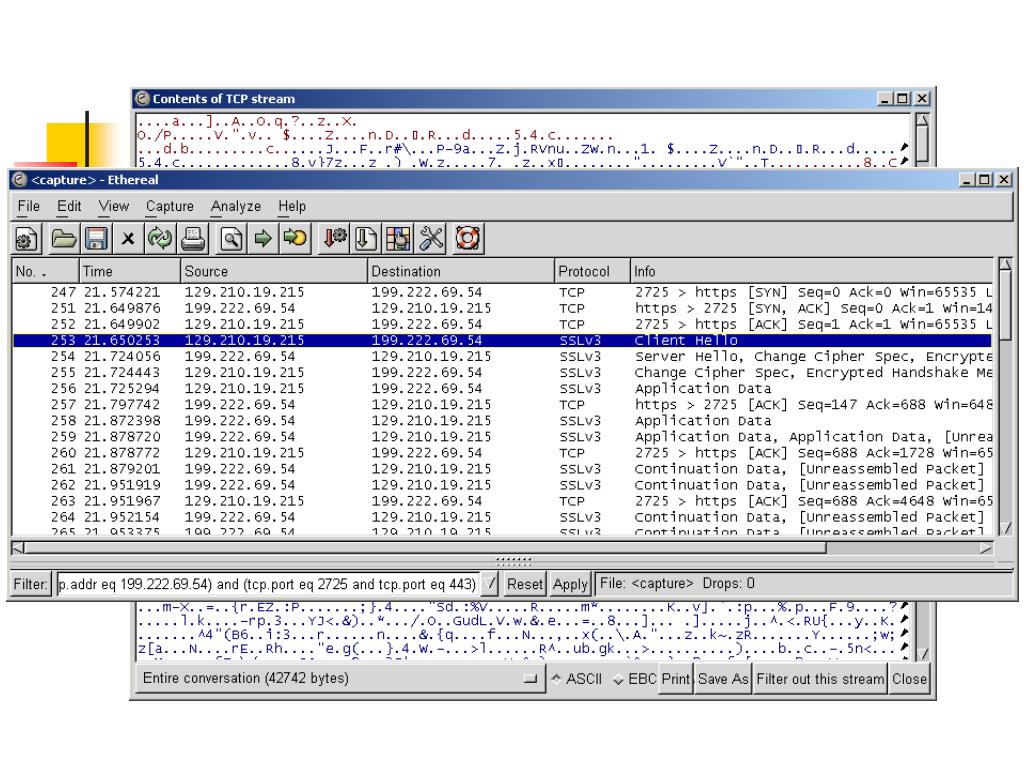Viewport: 1024px width, 768px height.
Task: Select packet 255 Change Cipher Spec row
Action: pos(502,372)
